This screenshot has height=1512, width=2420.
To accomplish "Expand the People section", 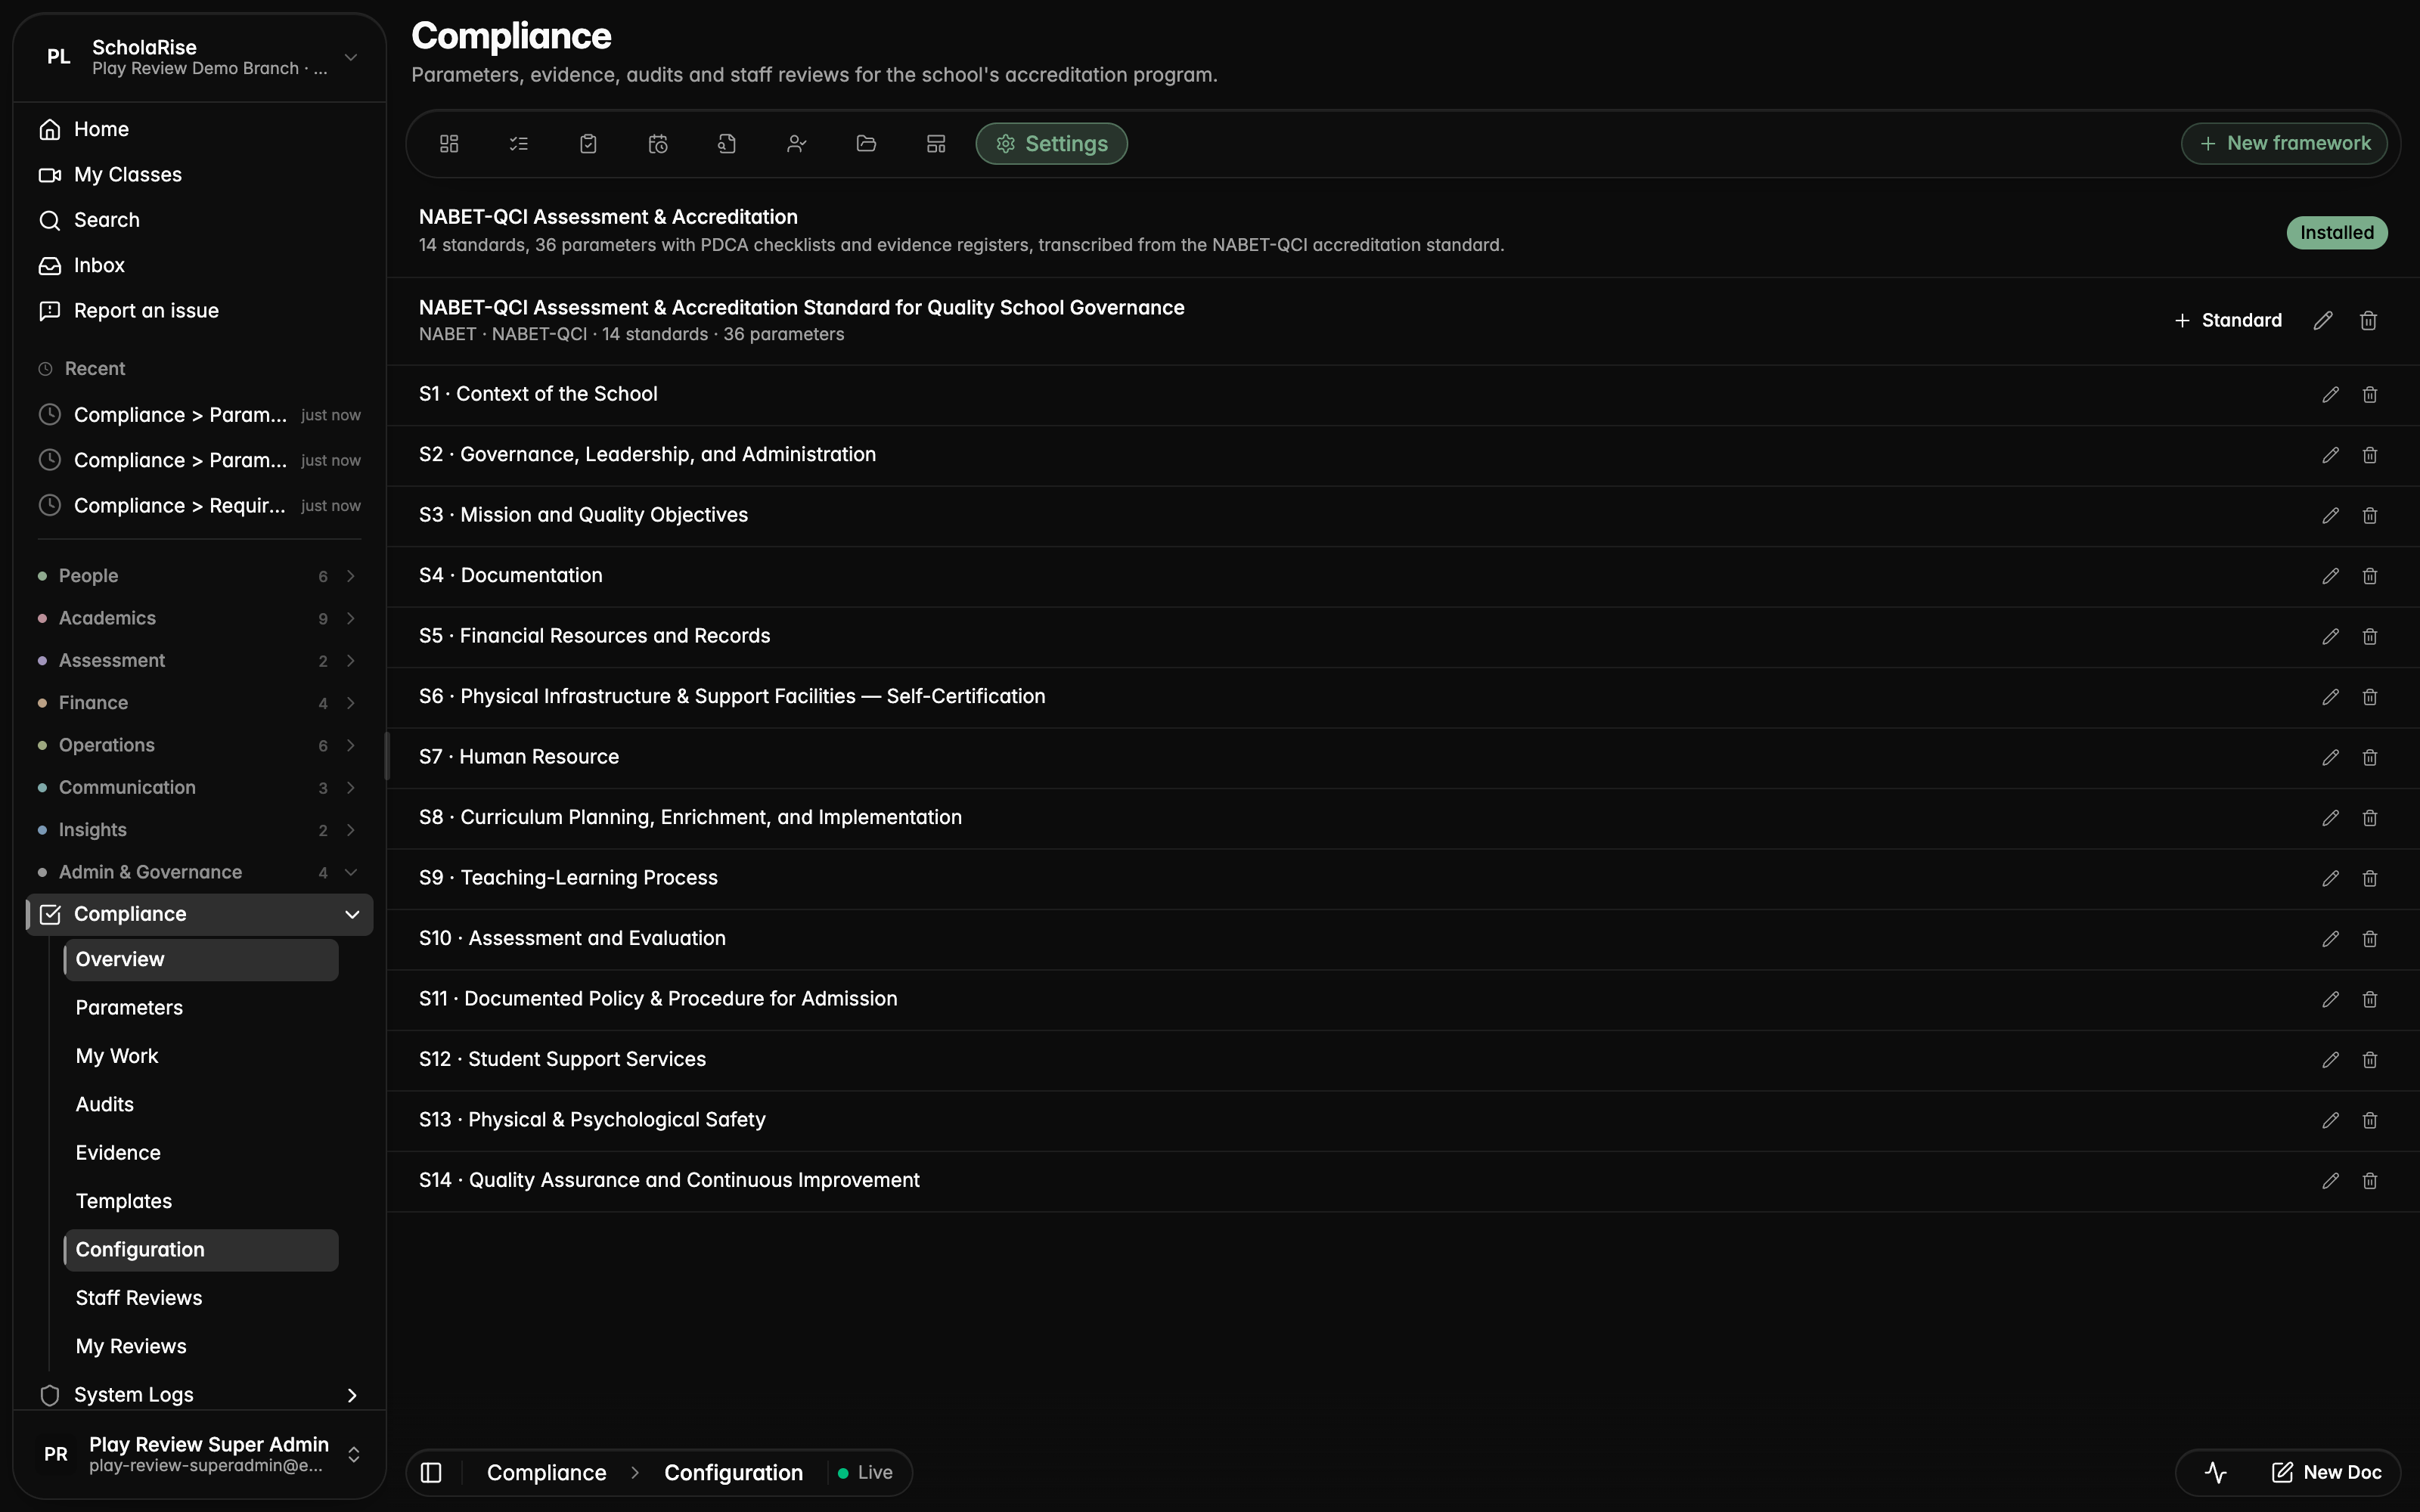I will coord(199,576).
